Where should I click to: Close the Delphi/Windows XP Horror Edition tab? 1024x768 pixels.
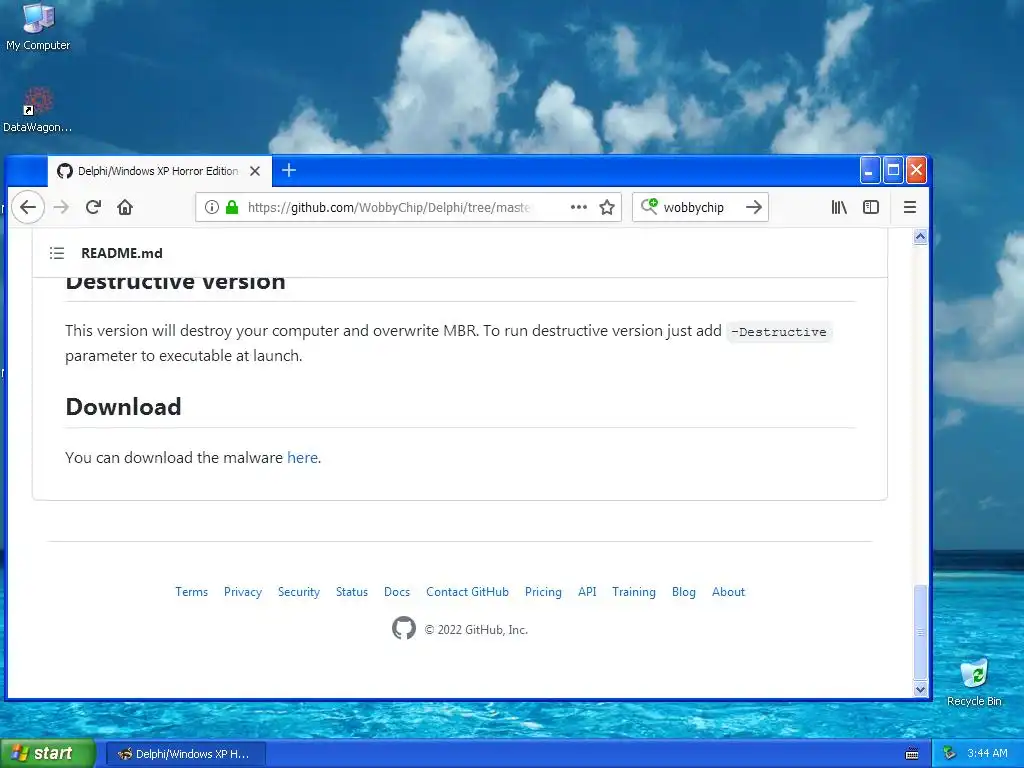255,171
